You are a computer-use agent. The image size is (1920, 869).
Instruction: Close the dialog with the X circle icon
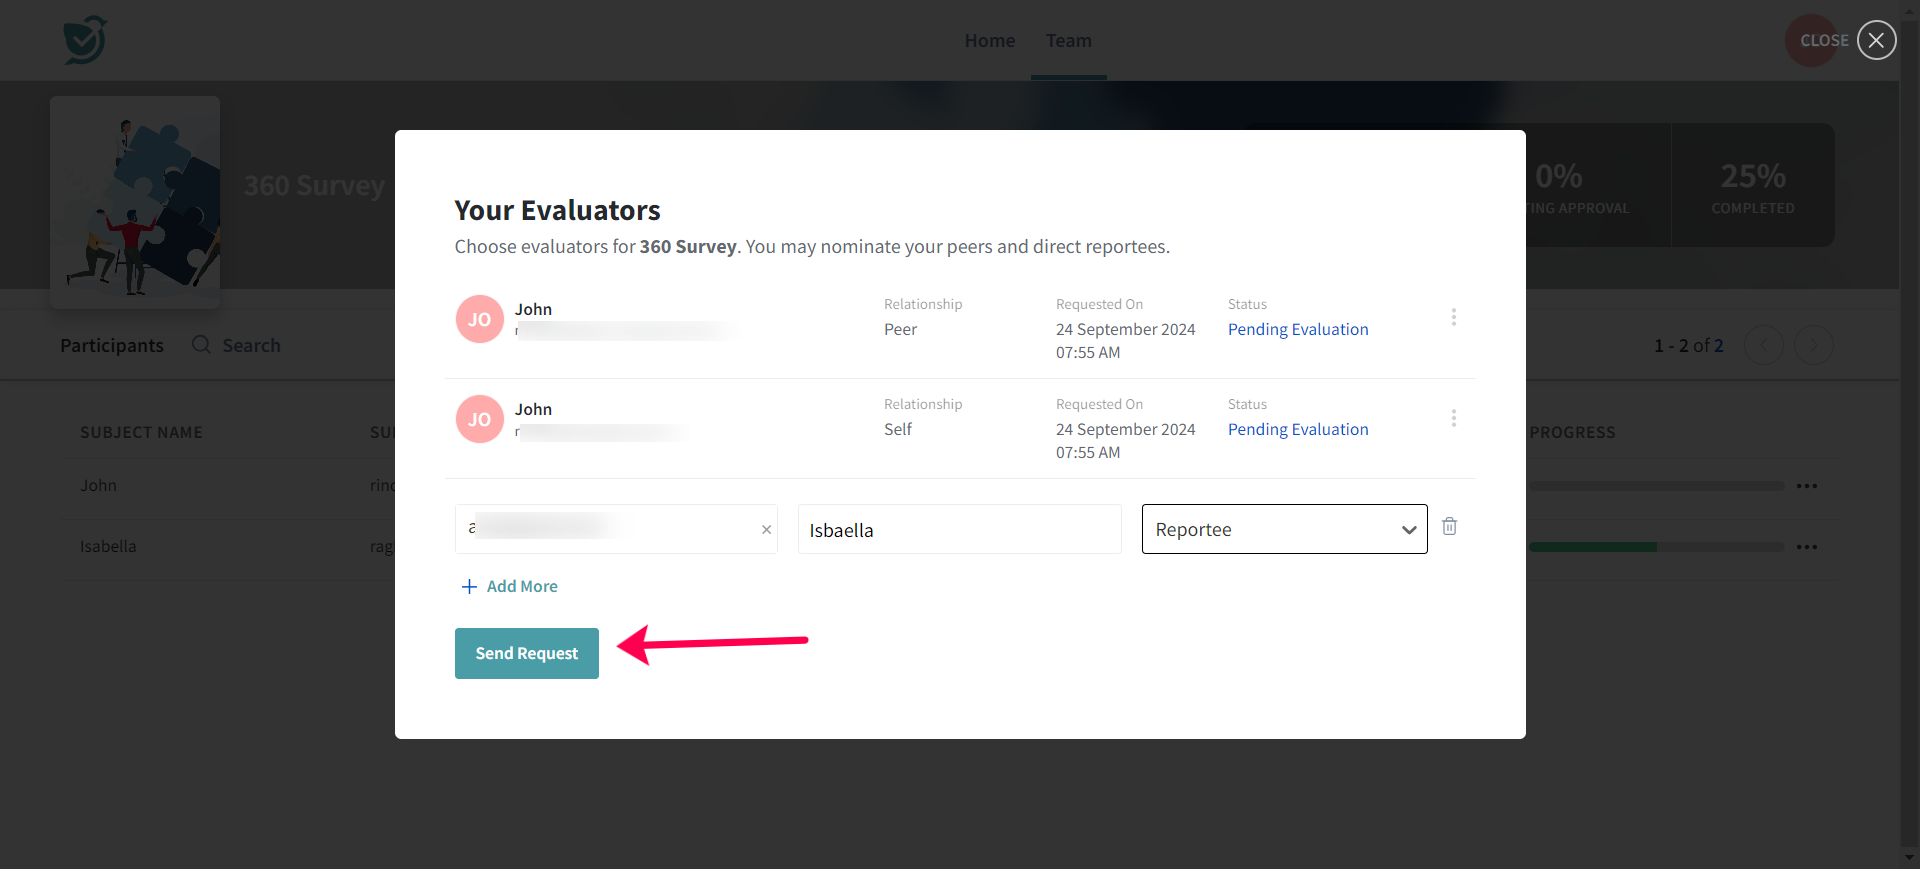click(1876, 40)
